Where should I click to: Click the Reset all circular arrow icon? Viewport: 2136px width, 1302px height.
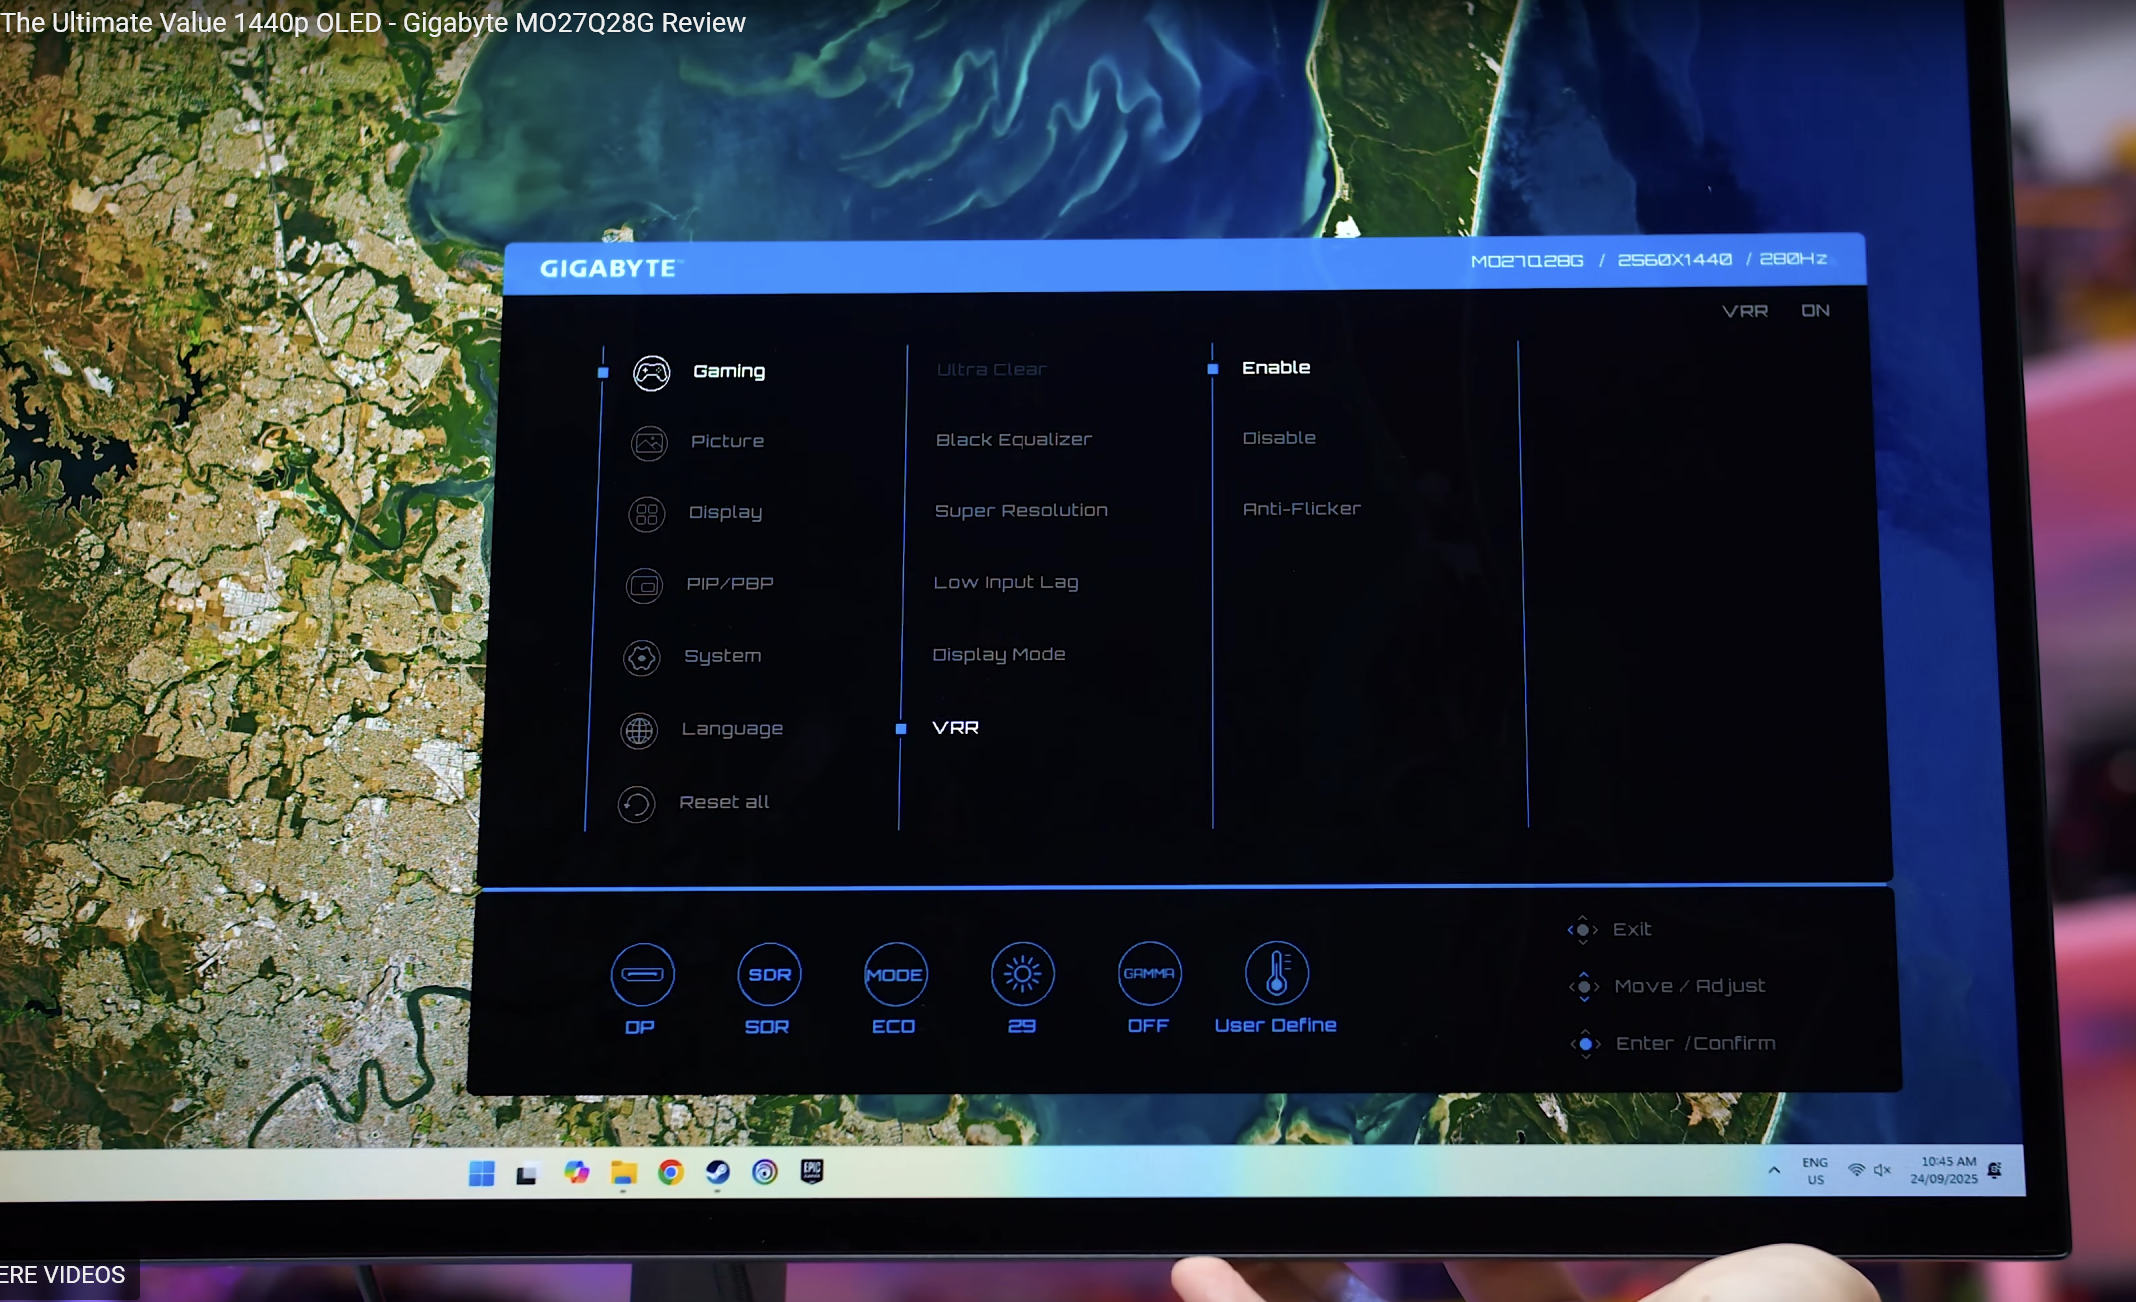[636, 804]
